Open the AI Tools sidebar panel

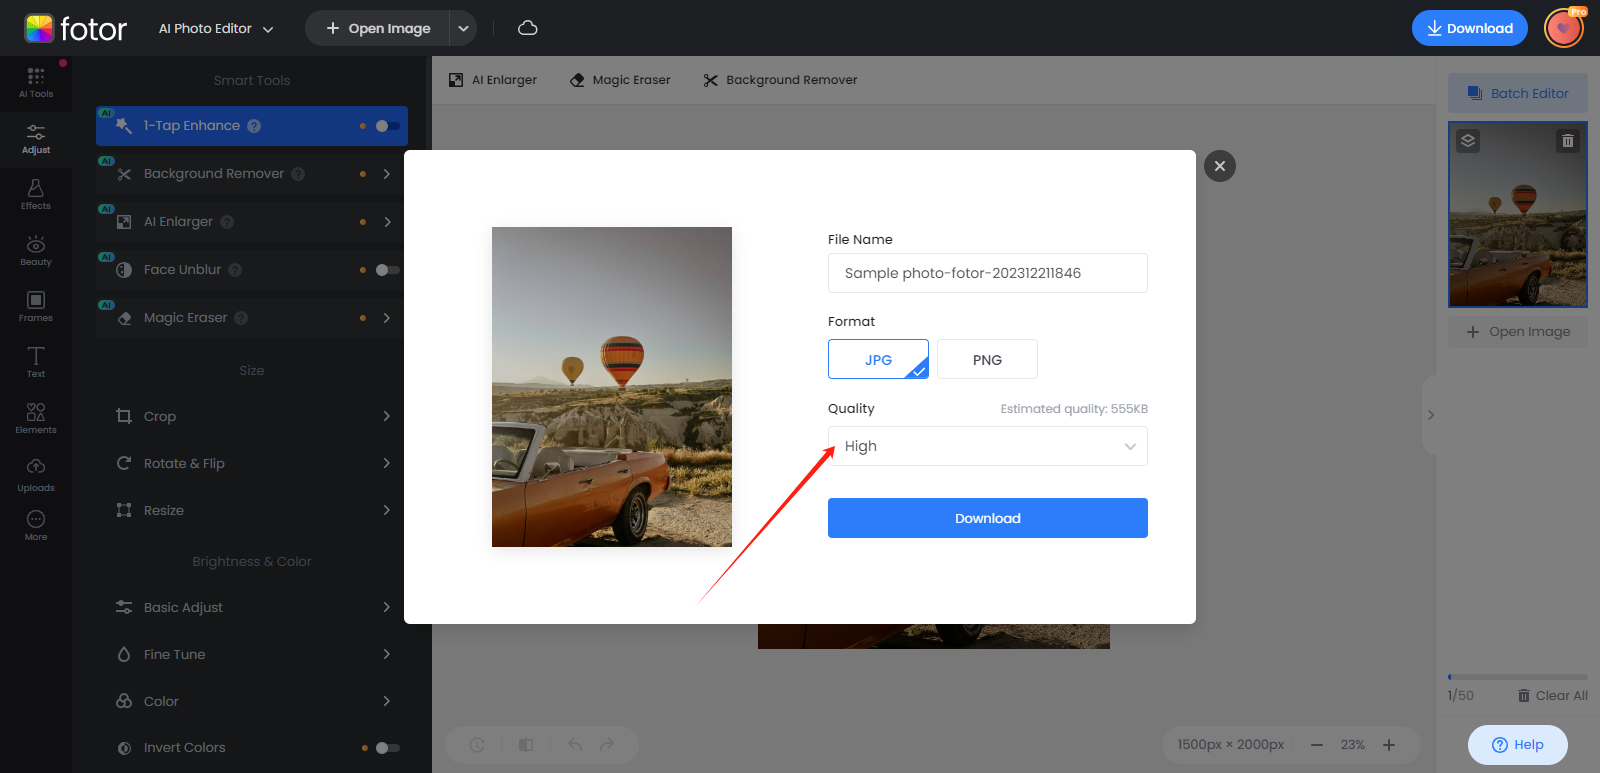pyautogui.click(x=36, y=82)
